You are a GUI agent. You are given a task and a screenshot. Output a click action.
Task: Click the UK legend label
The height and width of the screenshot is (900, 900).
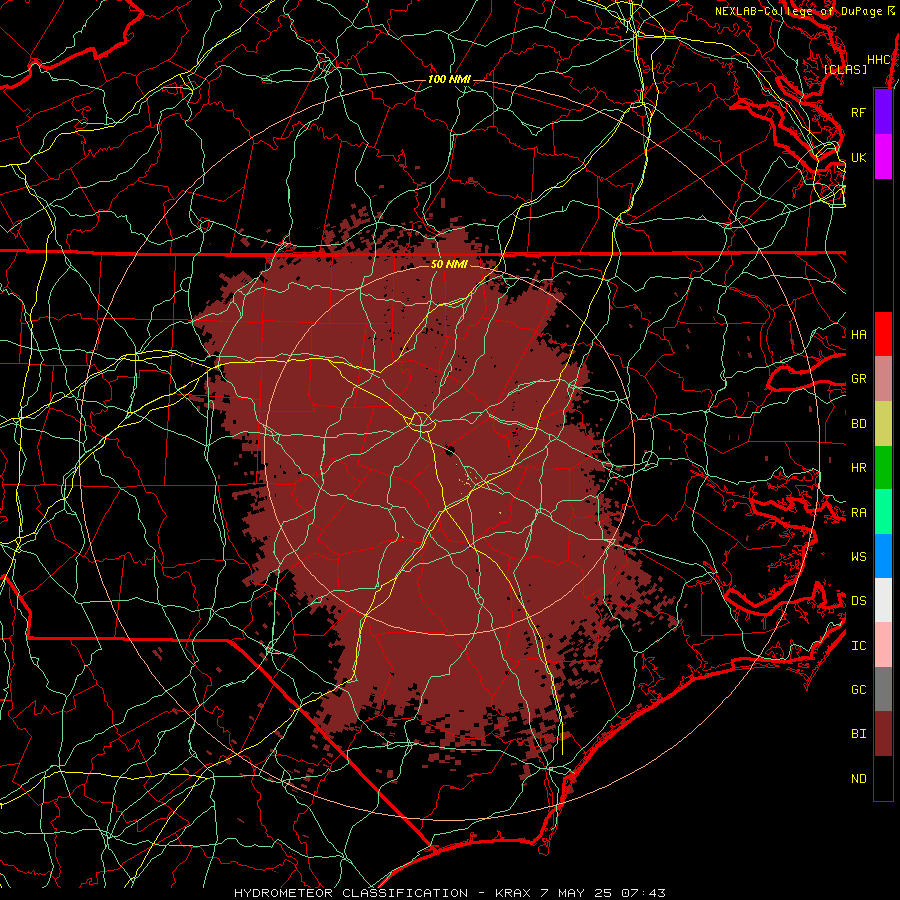pyautogui.click(x=858, y=158)
